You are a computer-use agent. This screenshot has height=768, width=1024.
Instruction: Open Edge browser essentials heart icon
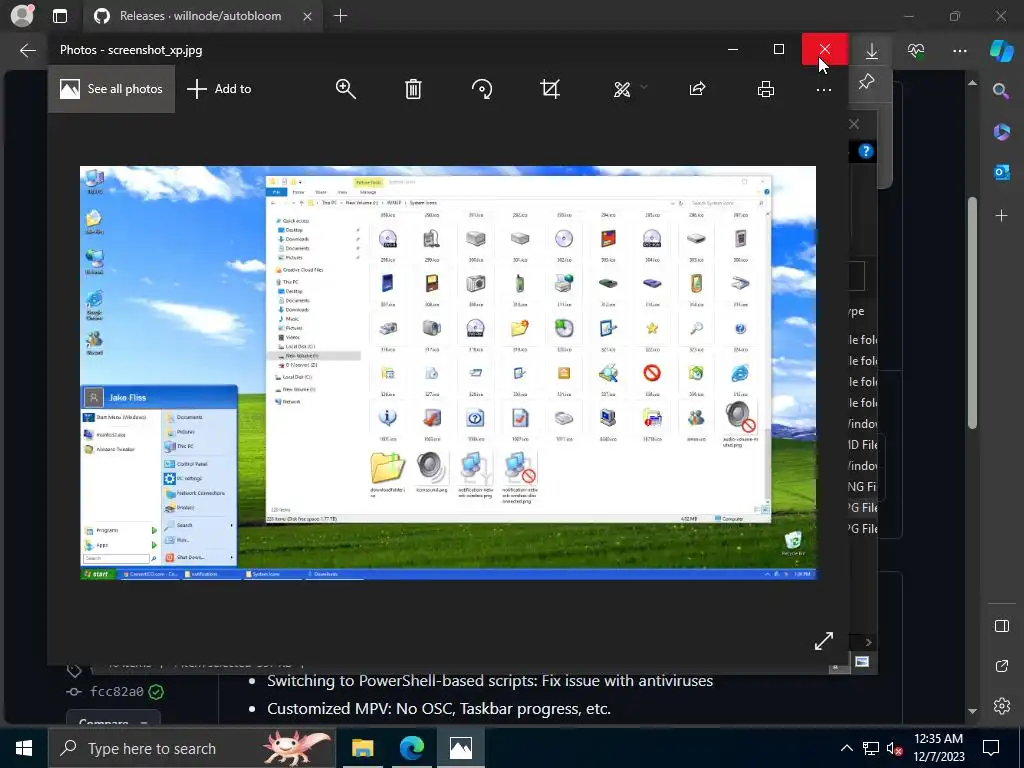[916, 50]
